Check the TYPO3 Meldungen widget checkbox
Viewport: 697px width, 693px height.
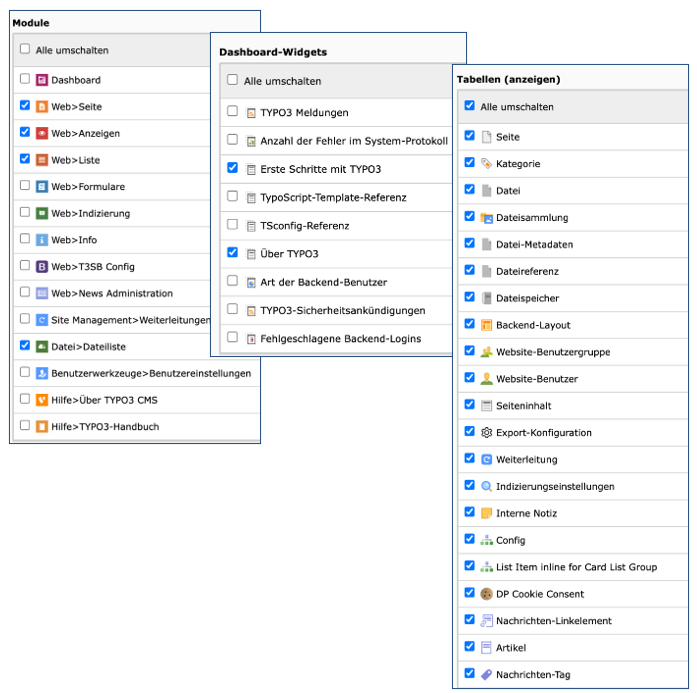(233, 112)
